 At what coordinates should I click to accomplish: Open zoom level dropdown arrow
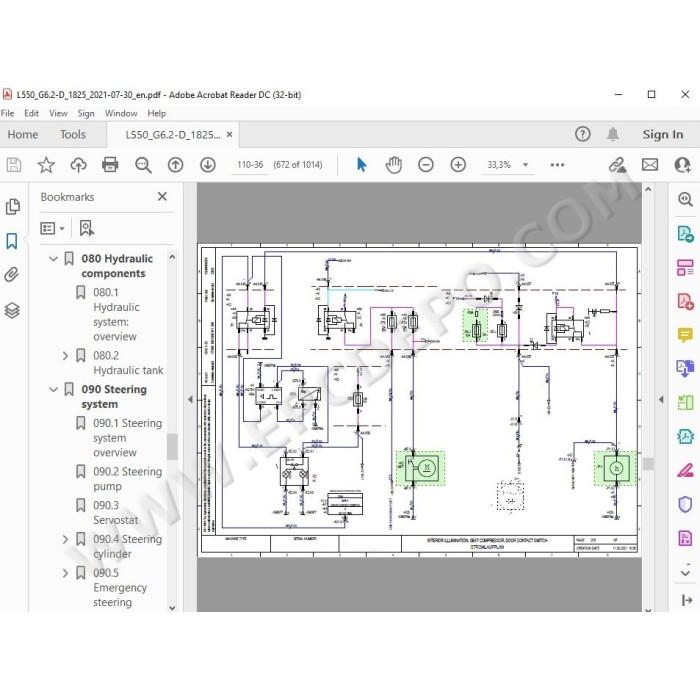[x=525, y=165]
